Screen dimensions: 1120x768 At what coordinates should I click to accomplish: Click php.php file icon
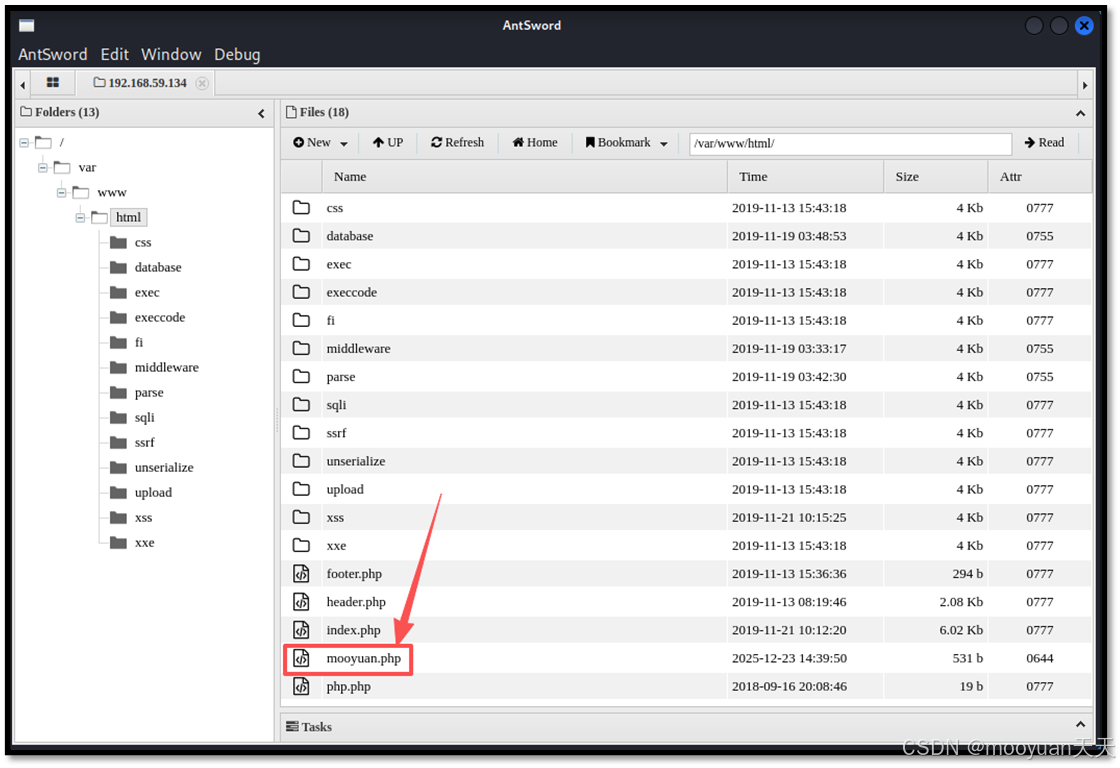301,687
